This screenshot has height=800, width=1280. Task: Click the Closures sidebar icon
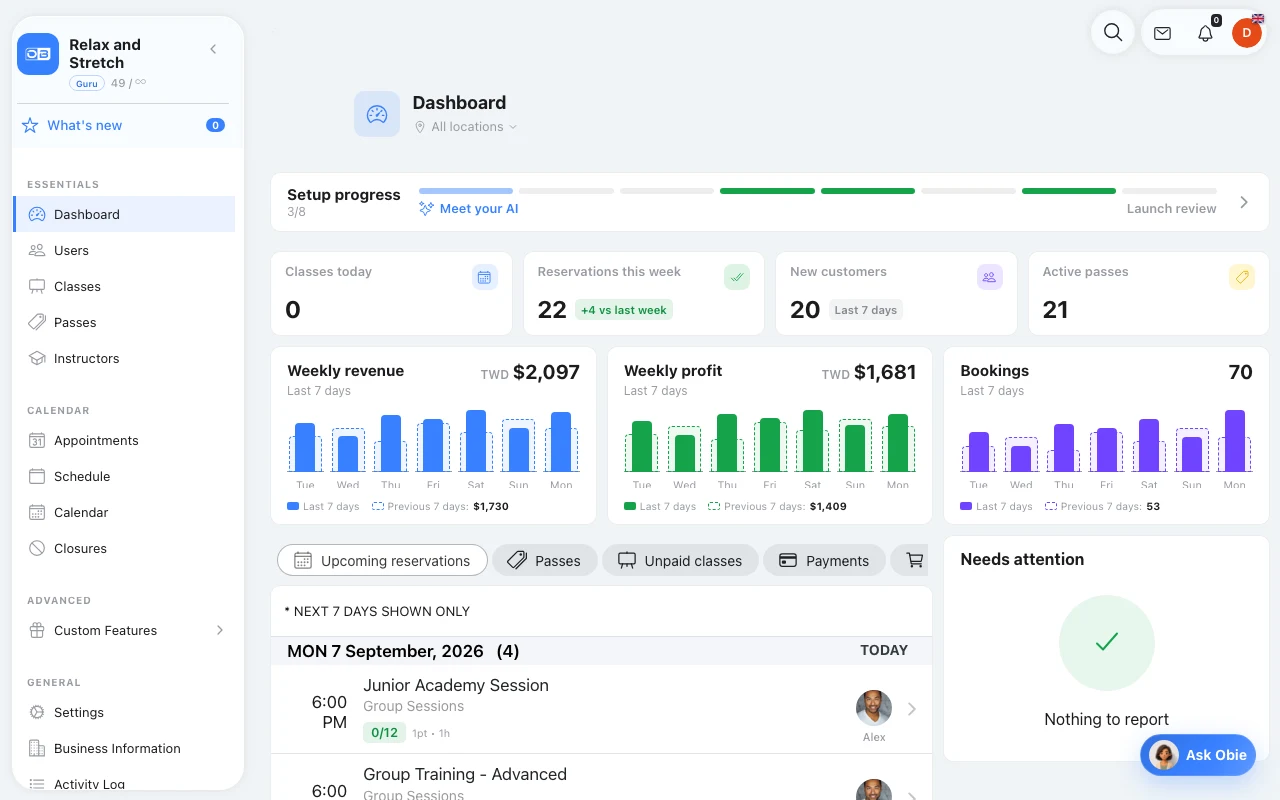(x=37, y=548)
